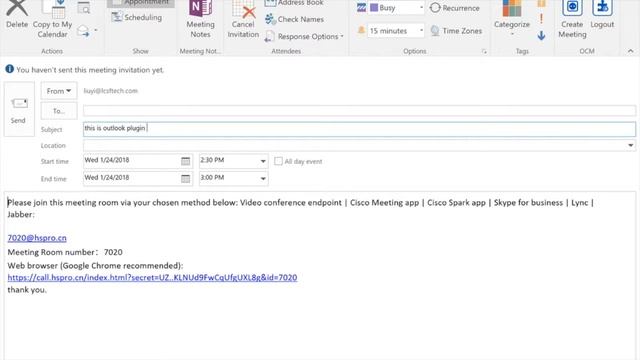Open the Start time calendar picker
The width and height of the screenshot is (640, 360).
(x=186, y=161)
